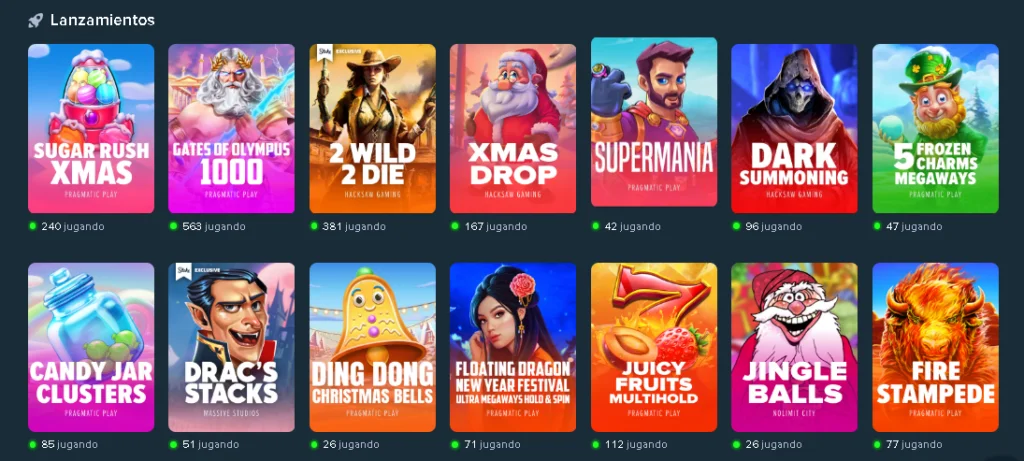Click the Lanzamientos section heading
This screenshot has height=461, width=1024.
(x=103, y=20)
